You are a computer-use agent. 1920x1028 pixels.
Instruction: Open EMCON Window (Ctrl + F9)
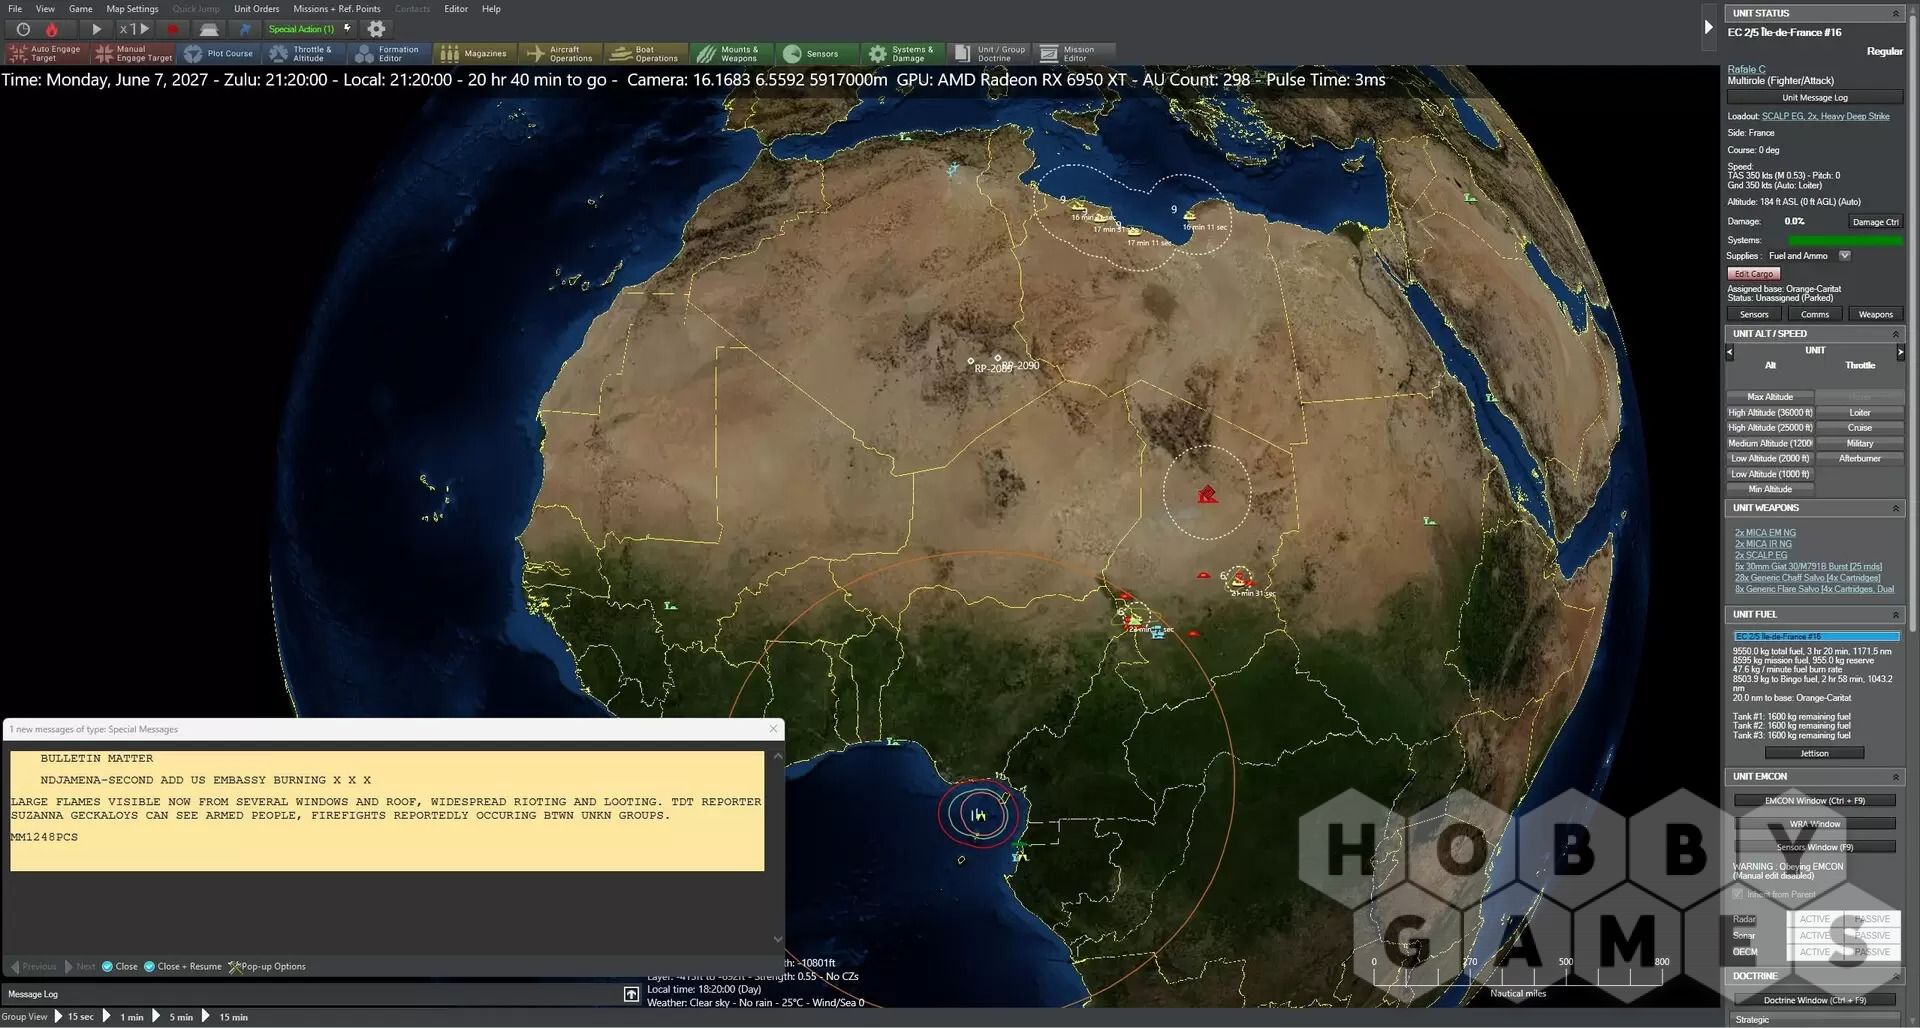tap(1814, 801)
